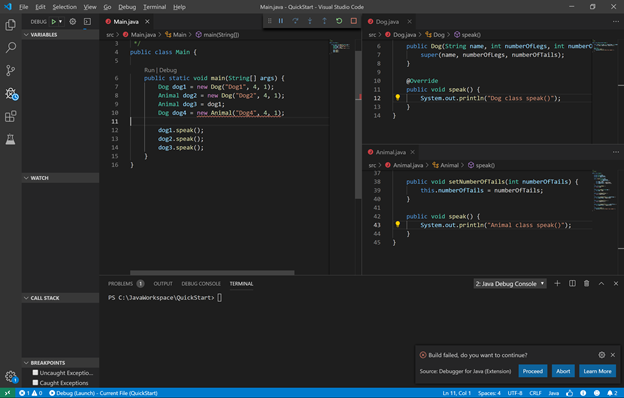Pause the debug session
Viewport: 624px width, 398px height.
click(x=281, y=21)
